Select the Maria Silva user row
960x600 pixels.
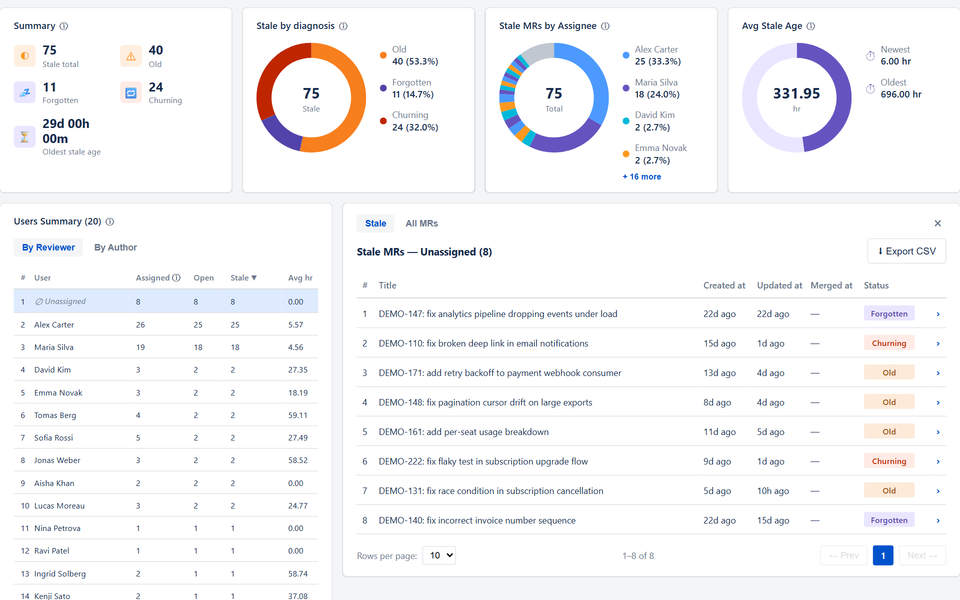coord(166,347)
